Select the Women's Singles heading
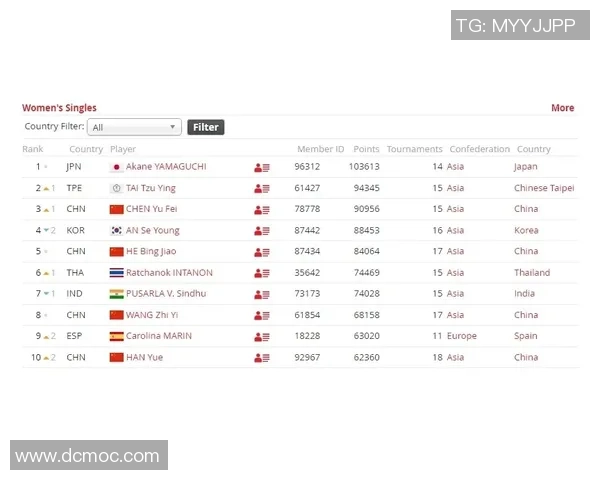The width and height of the screenshot is (600, 480). (x=59, y=108)
